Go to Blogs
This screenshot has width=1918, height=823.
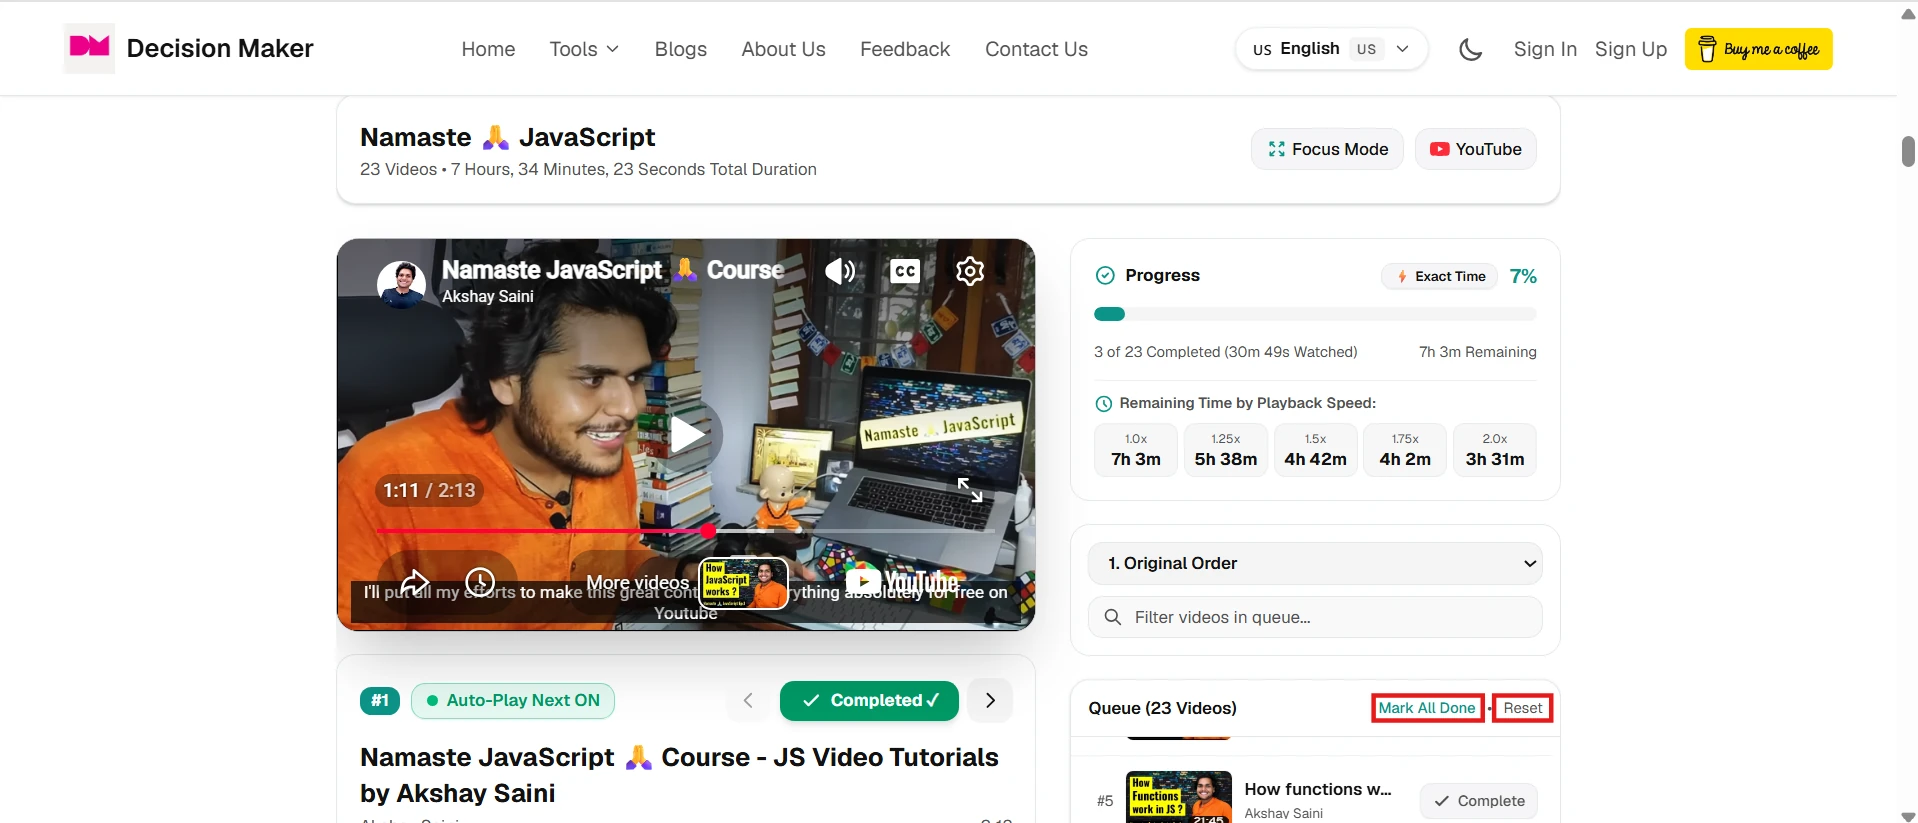680,49
